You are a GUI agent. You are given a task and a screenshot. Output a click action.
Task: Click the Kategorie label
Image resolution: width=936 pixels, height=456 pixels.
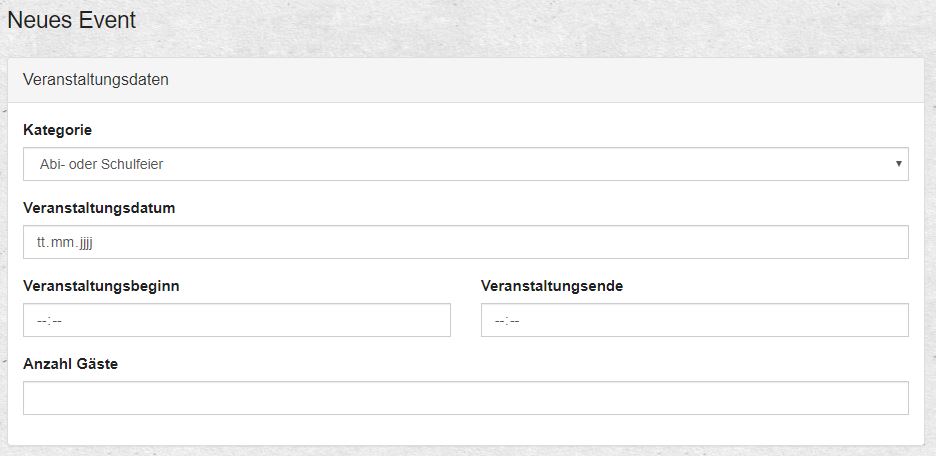pos(57,131)
